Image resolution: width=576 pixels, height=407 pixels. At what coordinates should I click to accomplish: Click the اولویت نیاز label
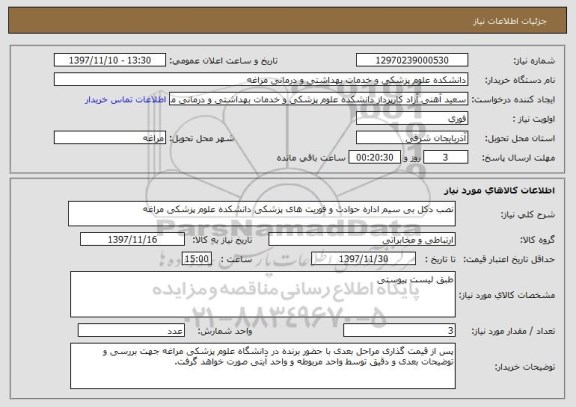534,119
